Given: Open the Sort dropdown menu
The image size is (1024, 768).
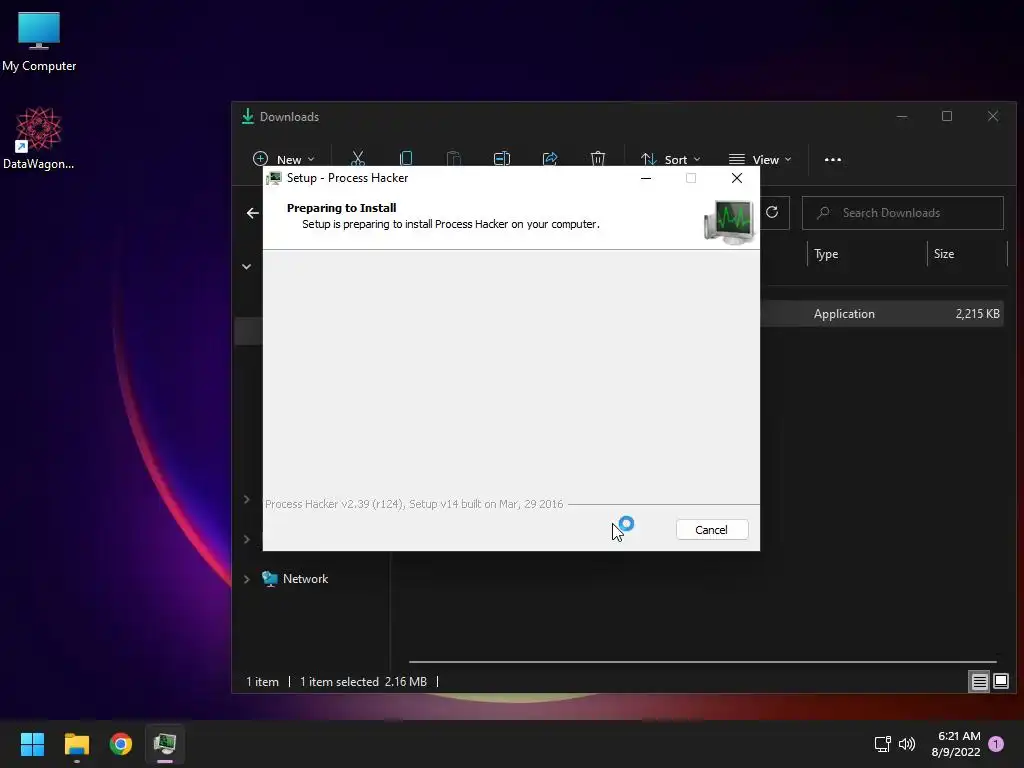Looking at the screenshot, I should click(671, 159).
